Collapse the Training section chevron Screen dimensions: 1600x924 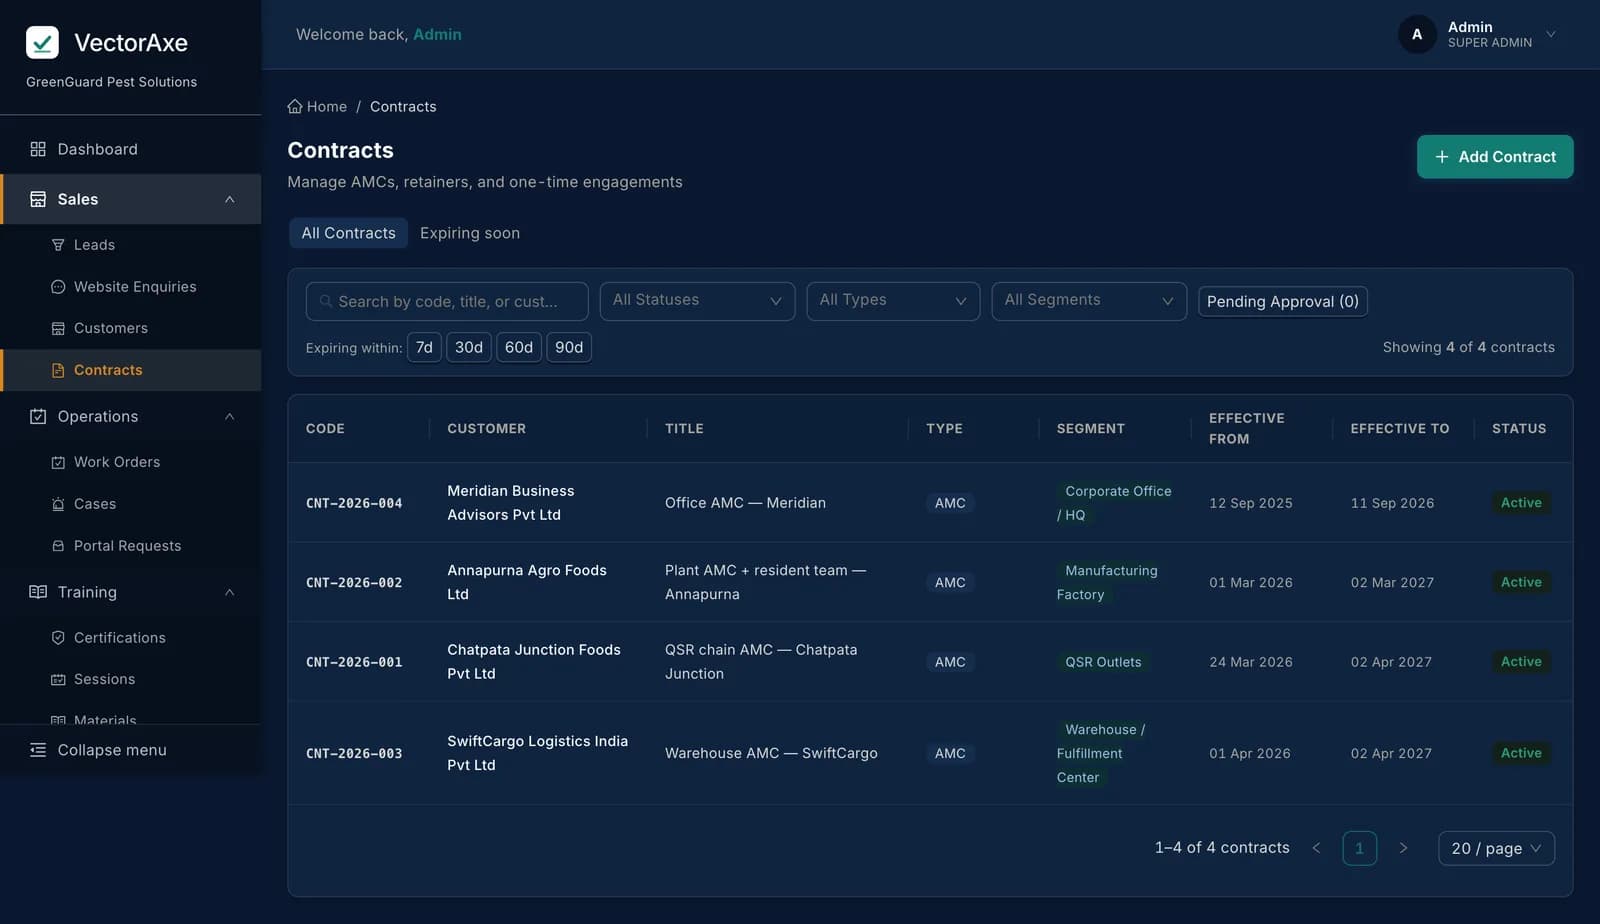coord(230,592)
